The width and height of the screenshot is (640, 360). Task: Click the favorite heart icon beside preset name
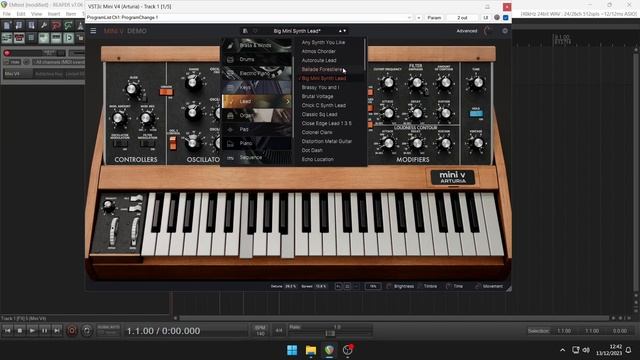point(256,31)
